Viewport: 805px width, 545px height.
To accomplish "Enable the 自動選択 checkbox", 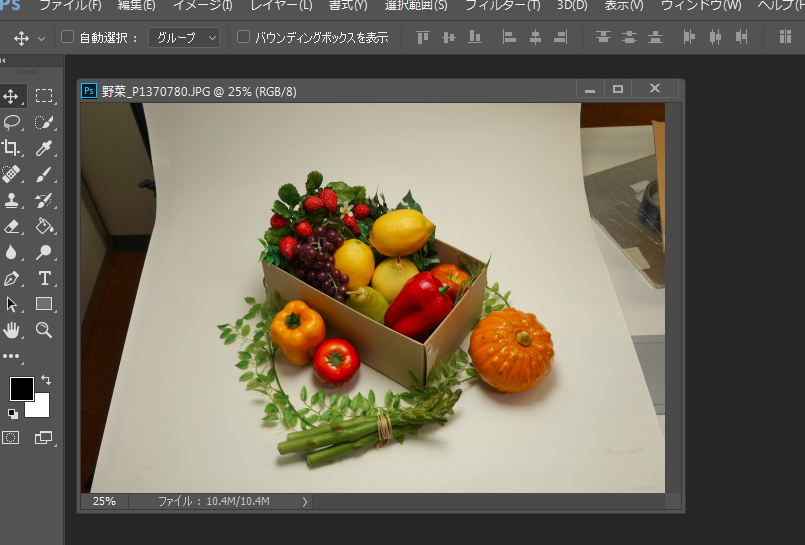I will (67, 37).
